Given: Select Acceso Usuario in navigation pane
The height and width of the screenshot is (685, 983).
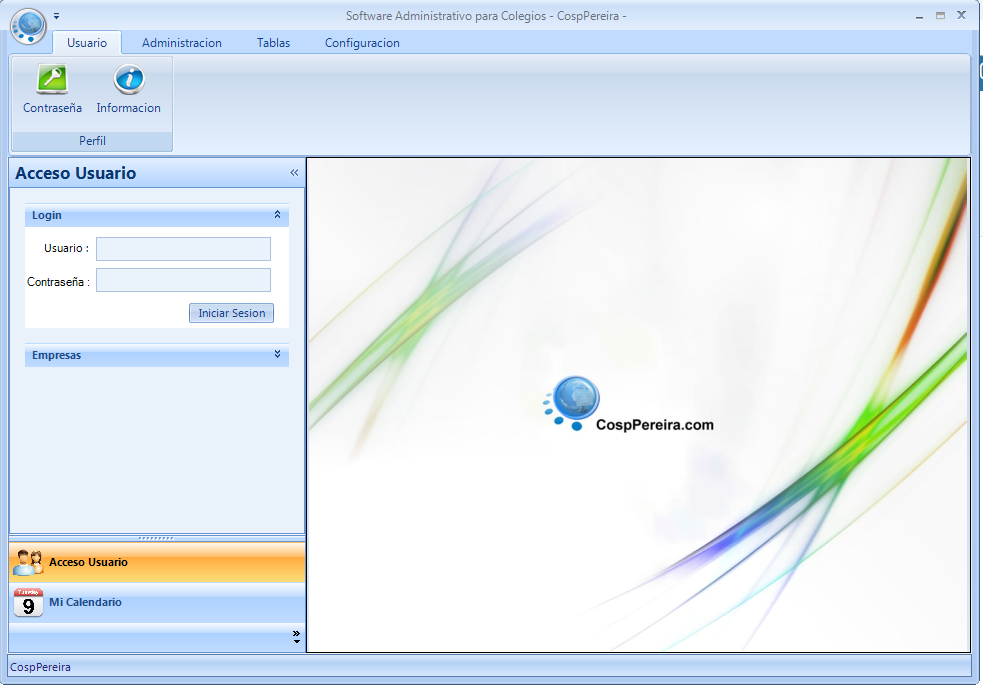Looking at the screenshot, I should [x=88, y=562].
